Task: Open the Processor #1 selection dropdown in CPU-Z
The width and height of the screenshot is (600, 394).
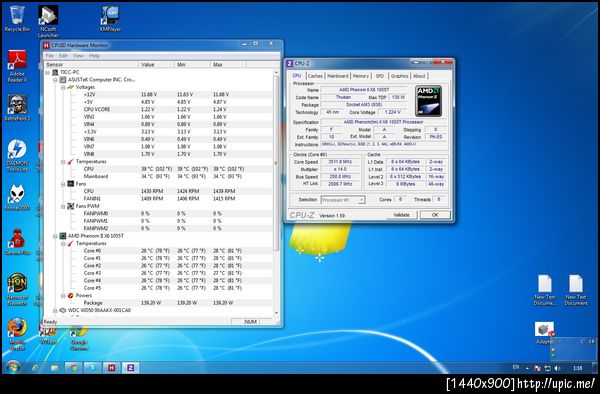Action: click(343, 200)
